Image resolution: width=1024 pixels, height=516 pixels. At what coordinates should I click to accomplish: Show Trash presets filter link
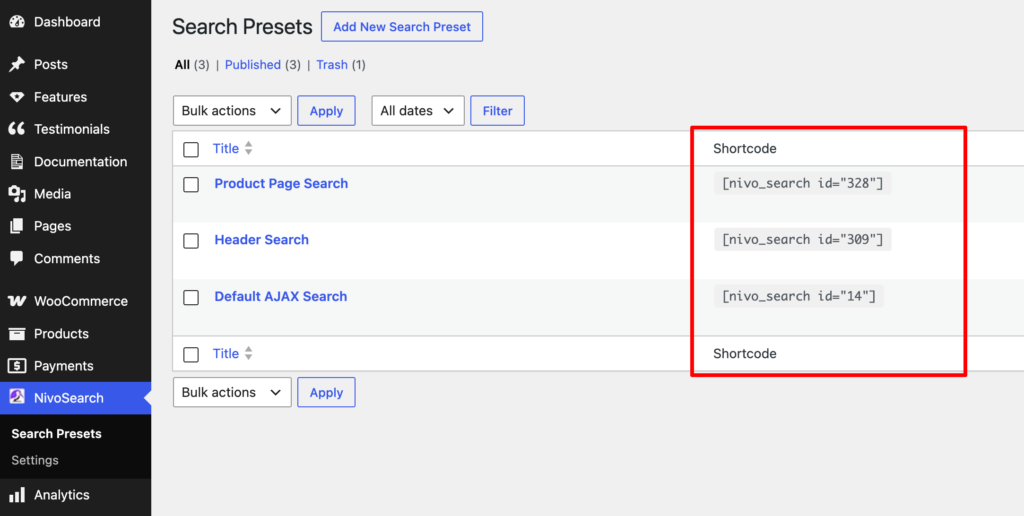(332, 65)
